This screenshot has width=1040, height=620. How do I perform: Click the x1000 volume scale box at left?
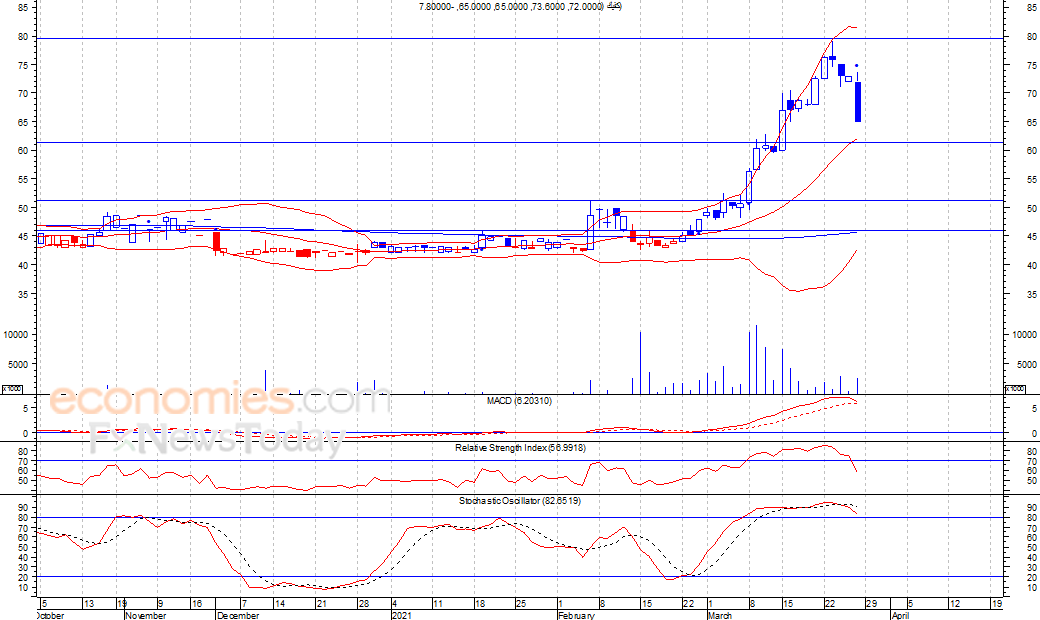click(11, 389)
